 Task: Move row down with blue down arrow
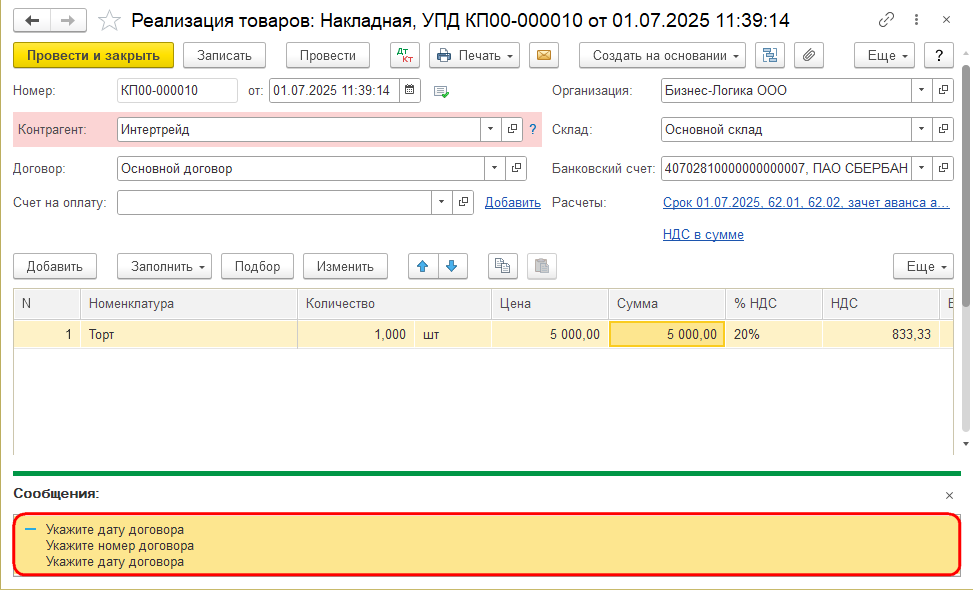[x=452, y=266]
